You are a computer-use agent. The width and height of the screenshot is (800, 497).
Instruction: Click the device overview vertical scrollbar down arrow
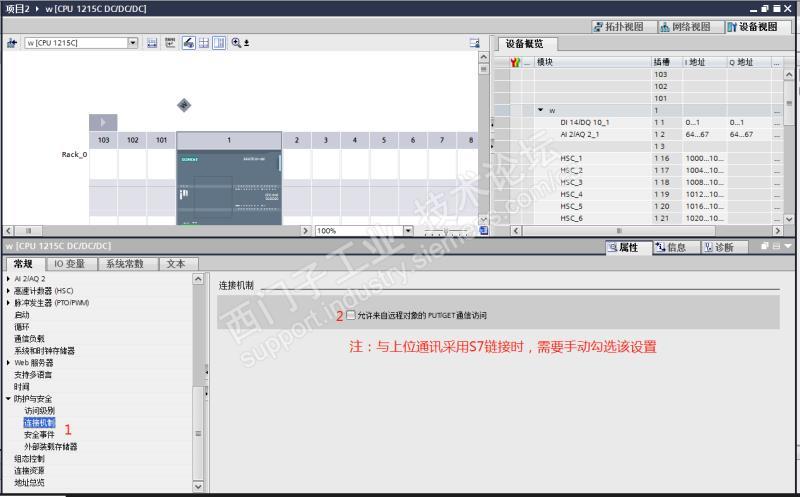pyautogui.click(x=789, y=219)
